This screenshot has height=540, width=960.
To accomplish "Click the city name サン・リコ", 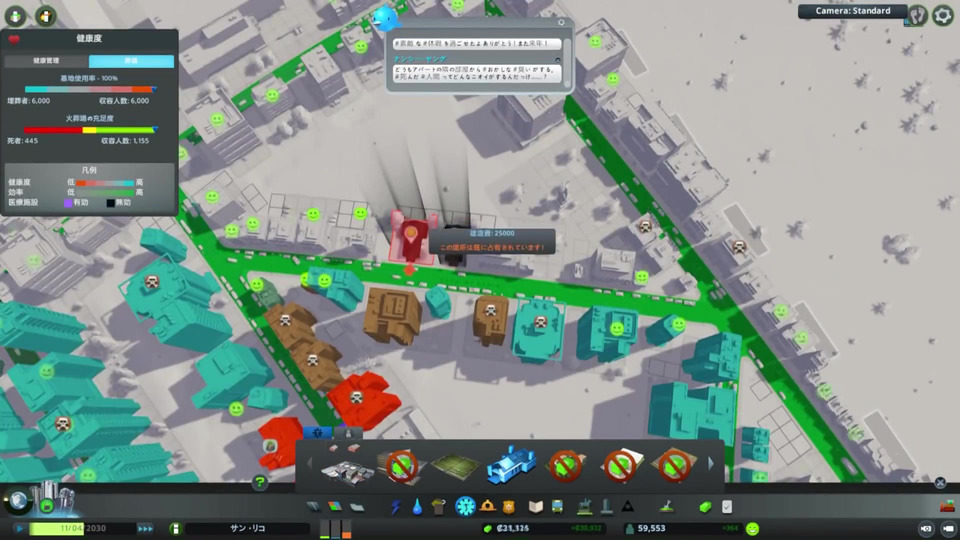I will 248,528.
